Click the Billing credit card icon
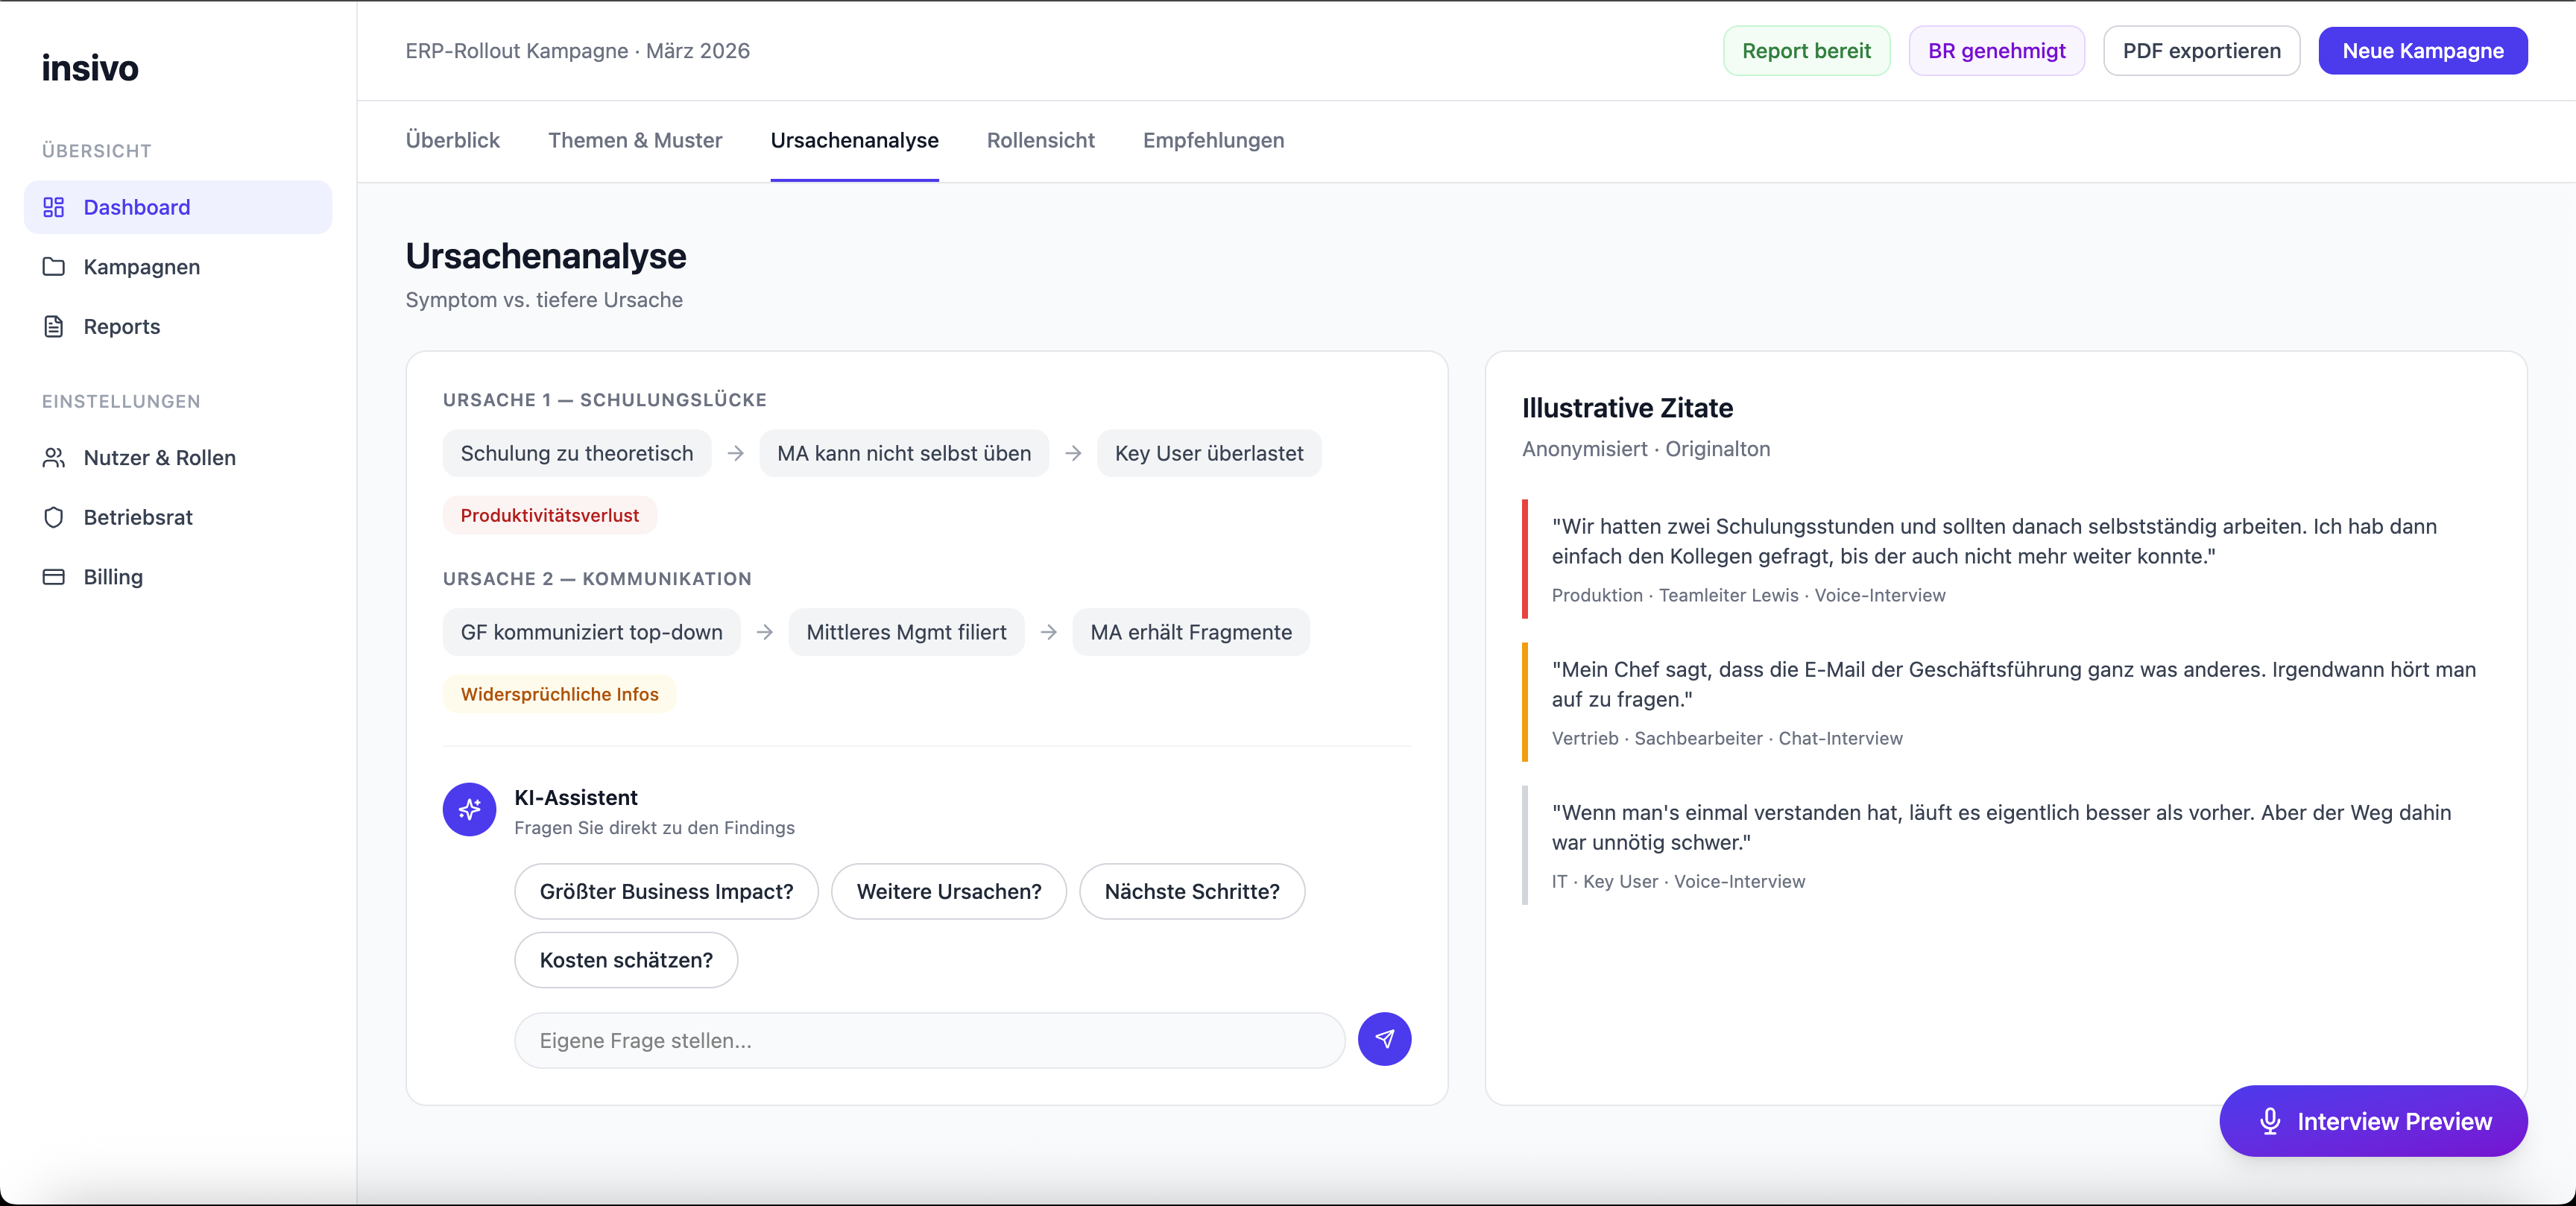 pyautogui.click(x=54, y=577)
